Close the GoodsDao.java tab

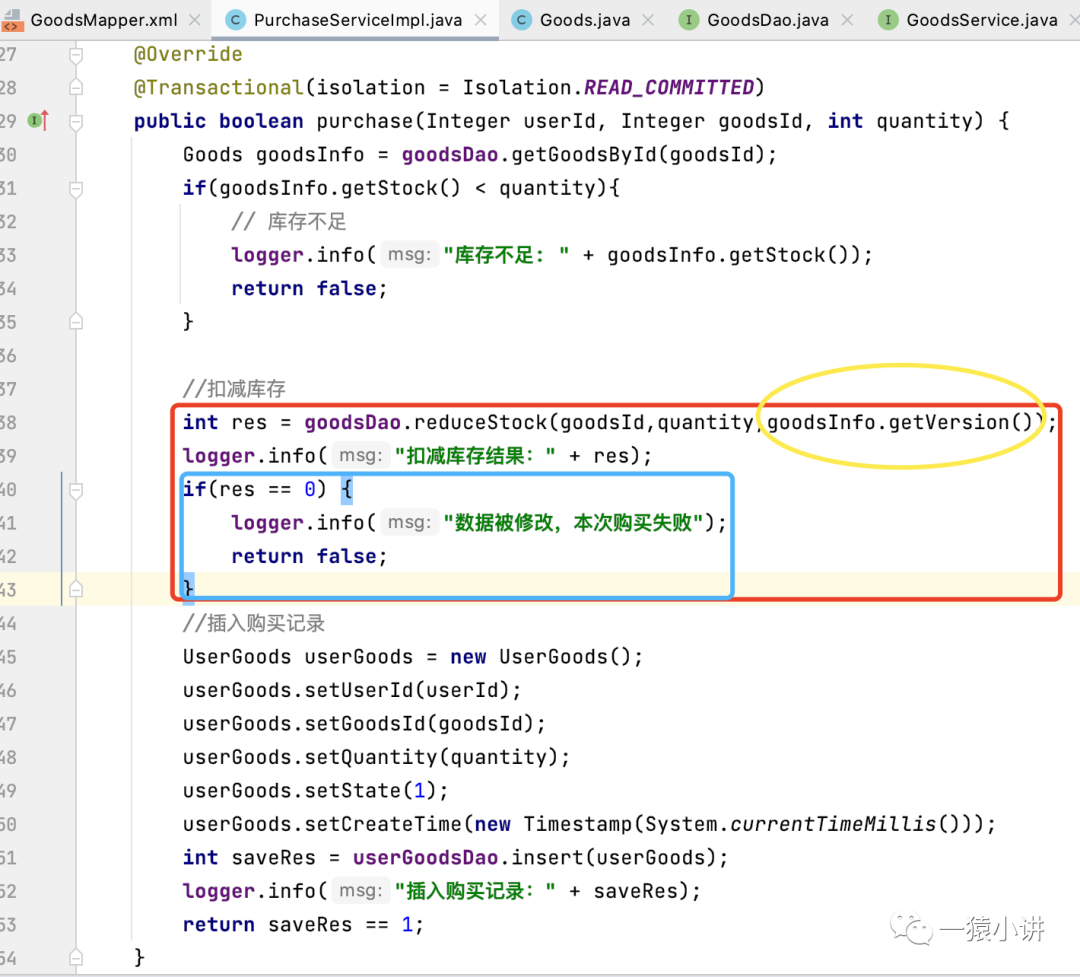847,20
